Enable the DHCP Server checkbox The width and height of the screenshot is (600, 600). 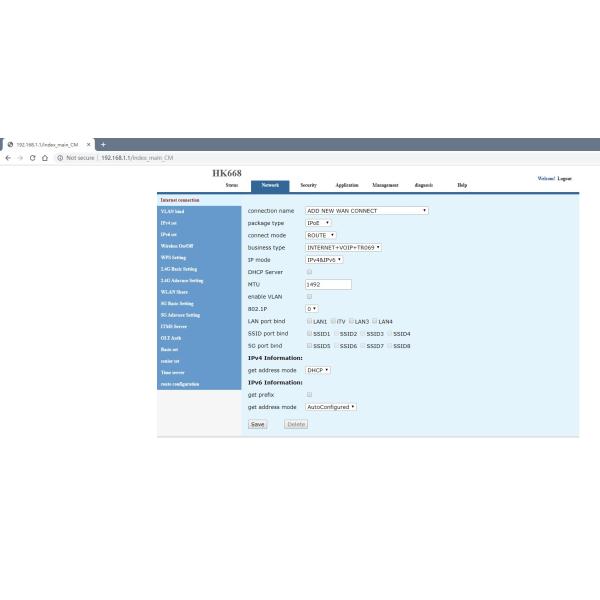tap(310, 272)
